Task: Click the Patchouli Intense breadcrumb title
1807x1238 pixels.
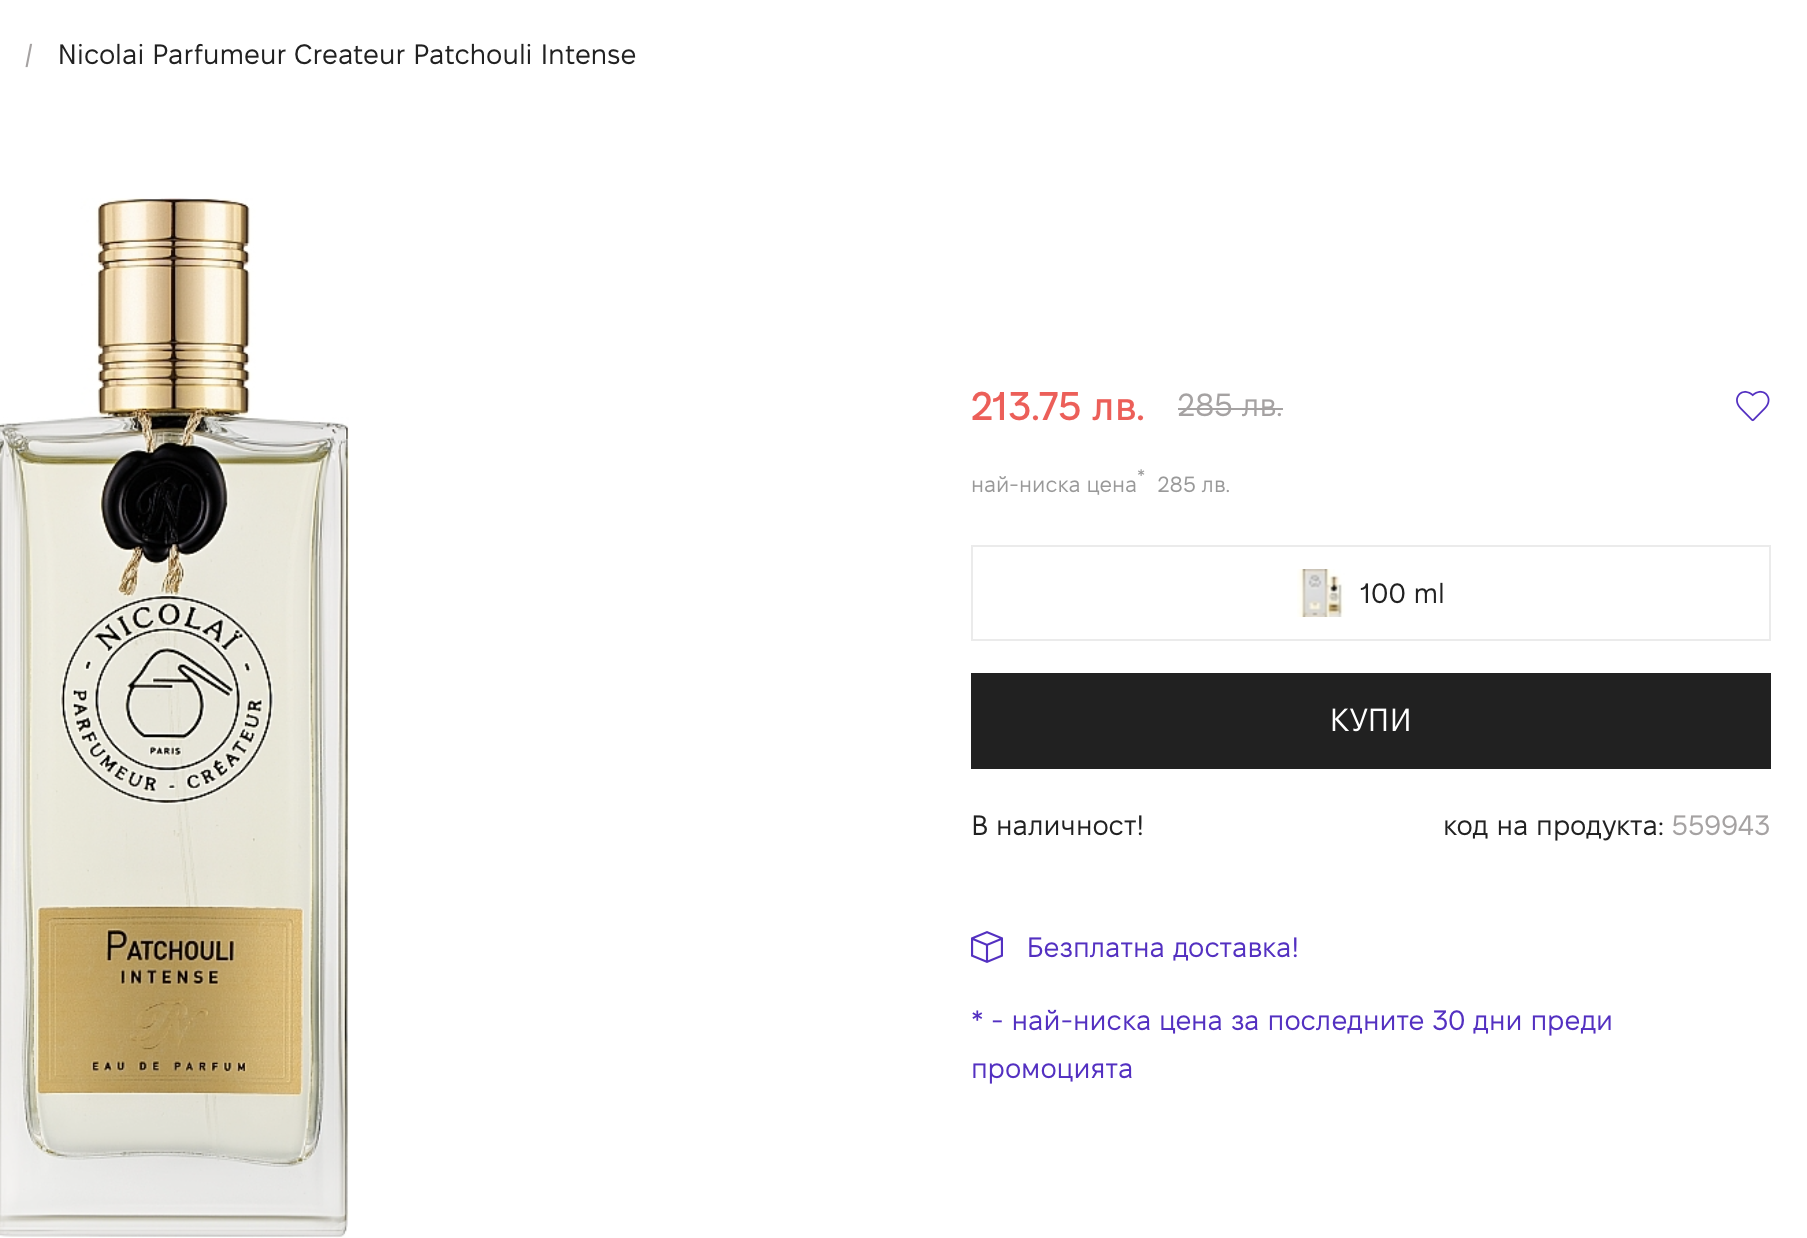Action: (x=346, y=55)
